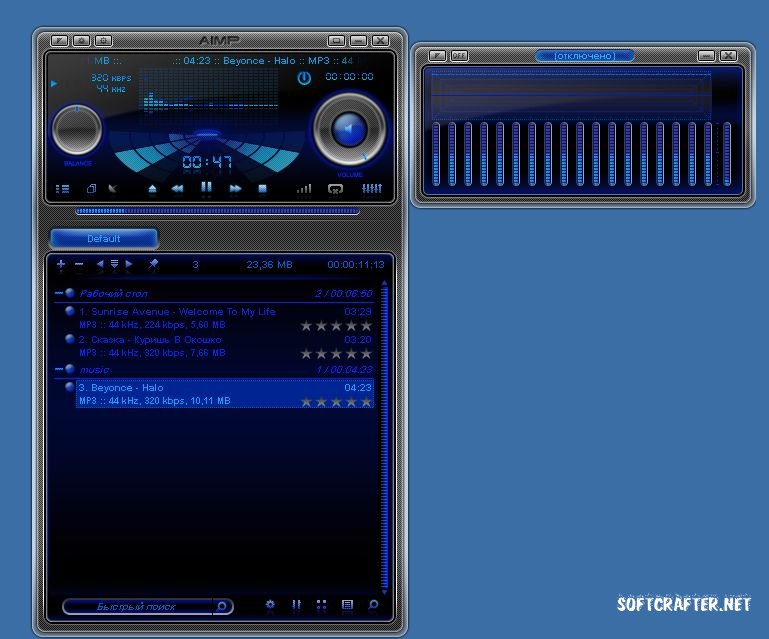Click the mute speaker button inside volume knob
Screen dimensions: 769x639
tap(349, 129)
